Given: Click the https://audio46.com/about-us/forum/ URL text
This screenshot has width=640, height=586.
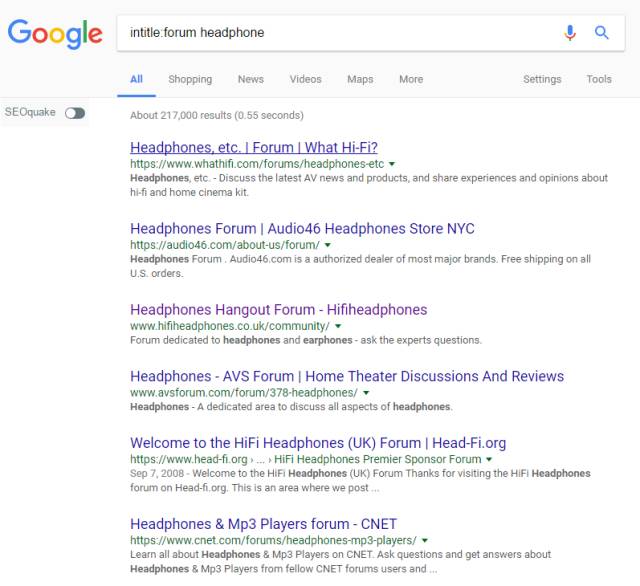Looking at the screenshot, I should point(224,245).
